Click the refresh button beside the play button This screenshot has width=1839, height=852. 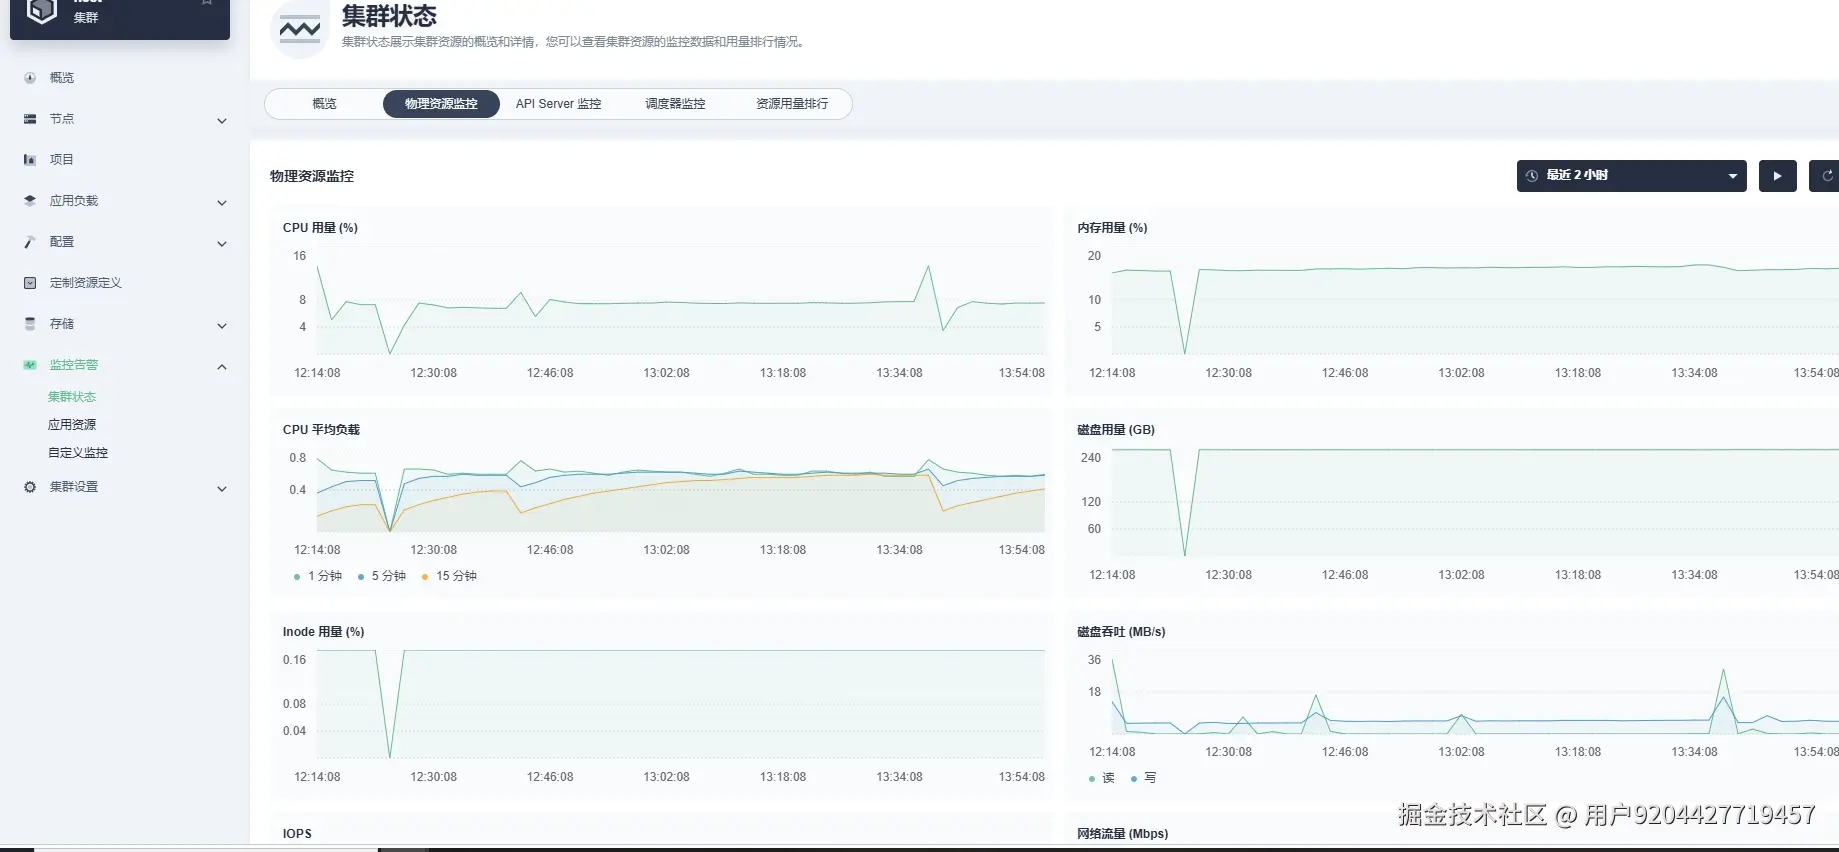coord(1825,176)
